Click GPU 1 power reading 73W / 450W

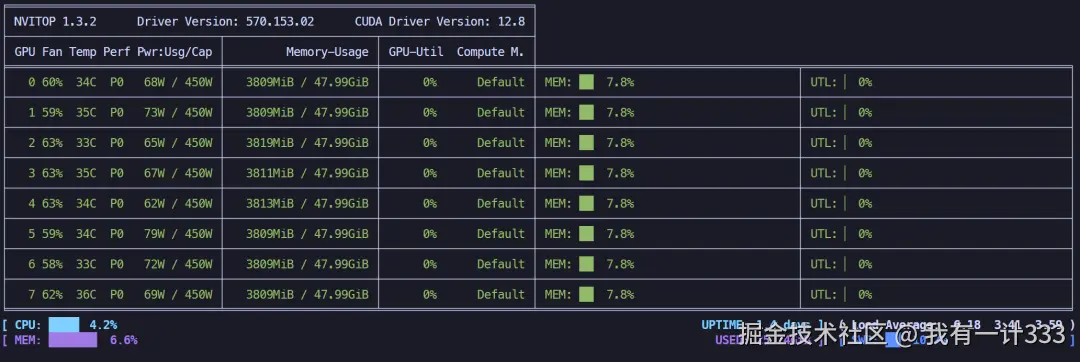178,112
